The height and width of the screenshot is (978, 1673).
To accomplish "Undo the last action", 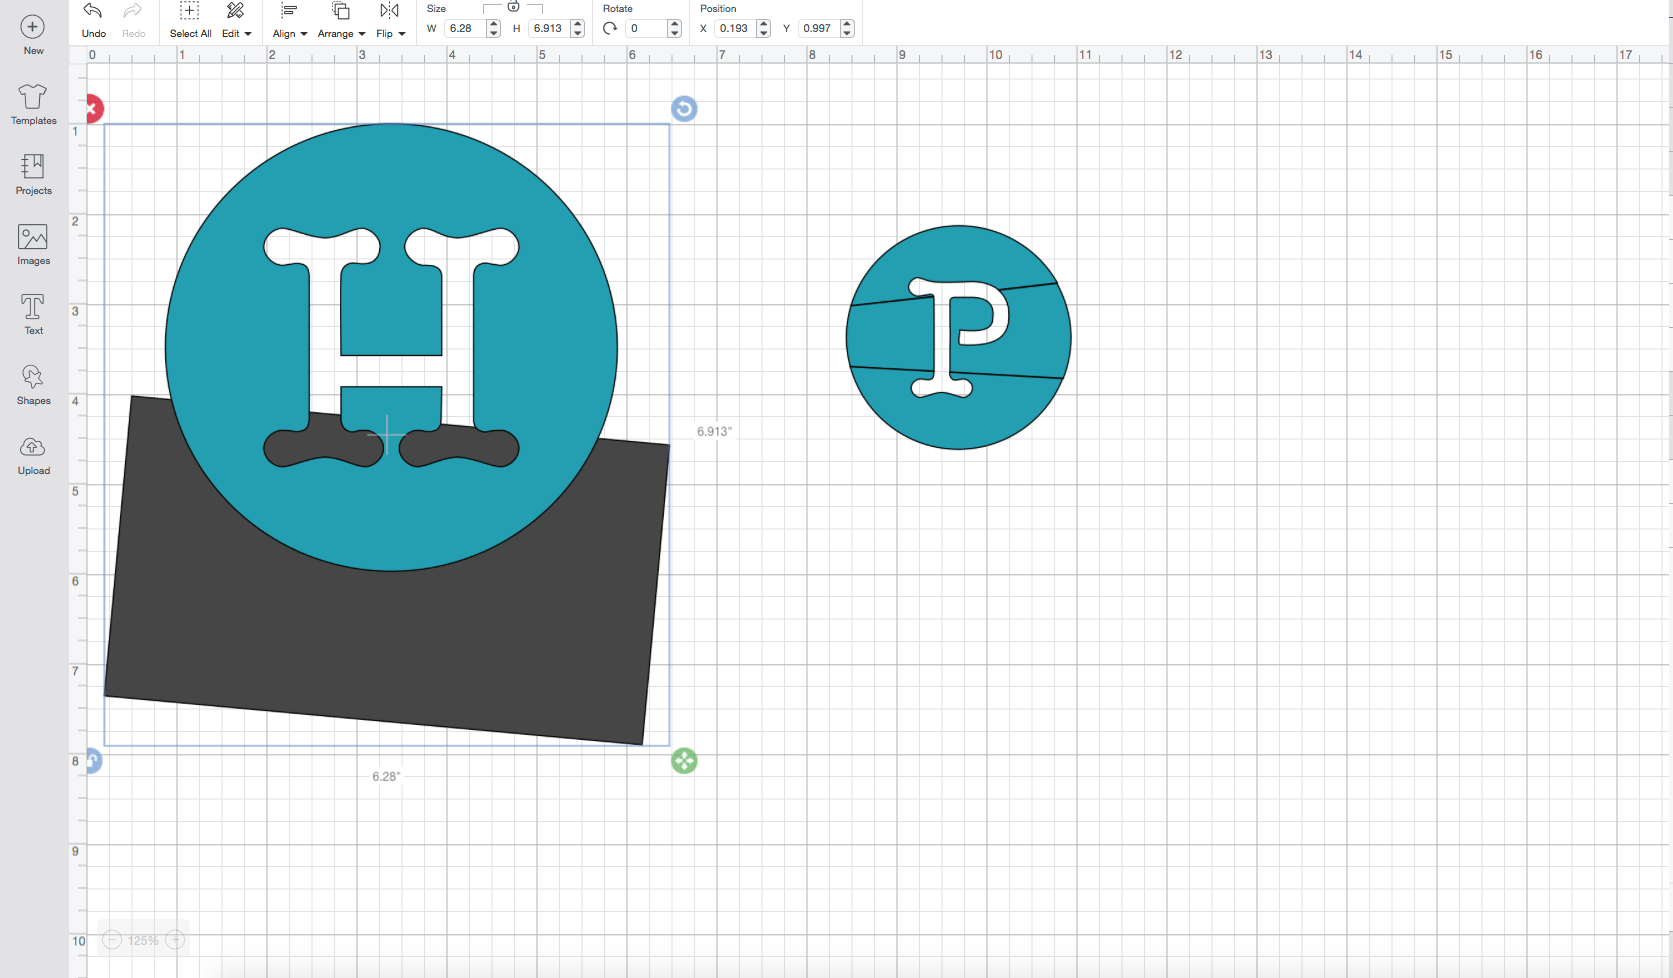I will (93, 20).
